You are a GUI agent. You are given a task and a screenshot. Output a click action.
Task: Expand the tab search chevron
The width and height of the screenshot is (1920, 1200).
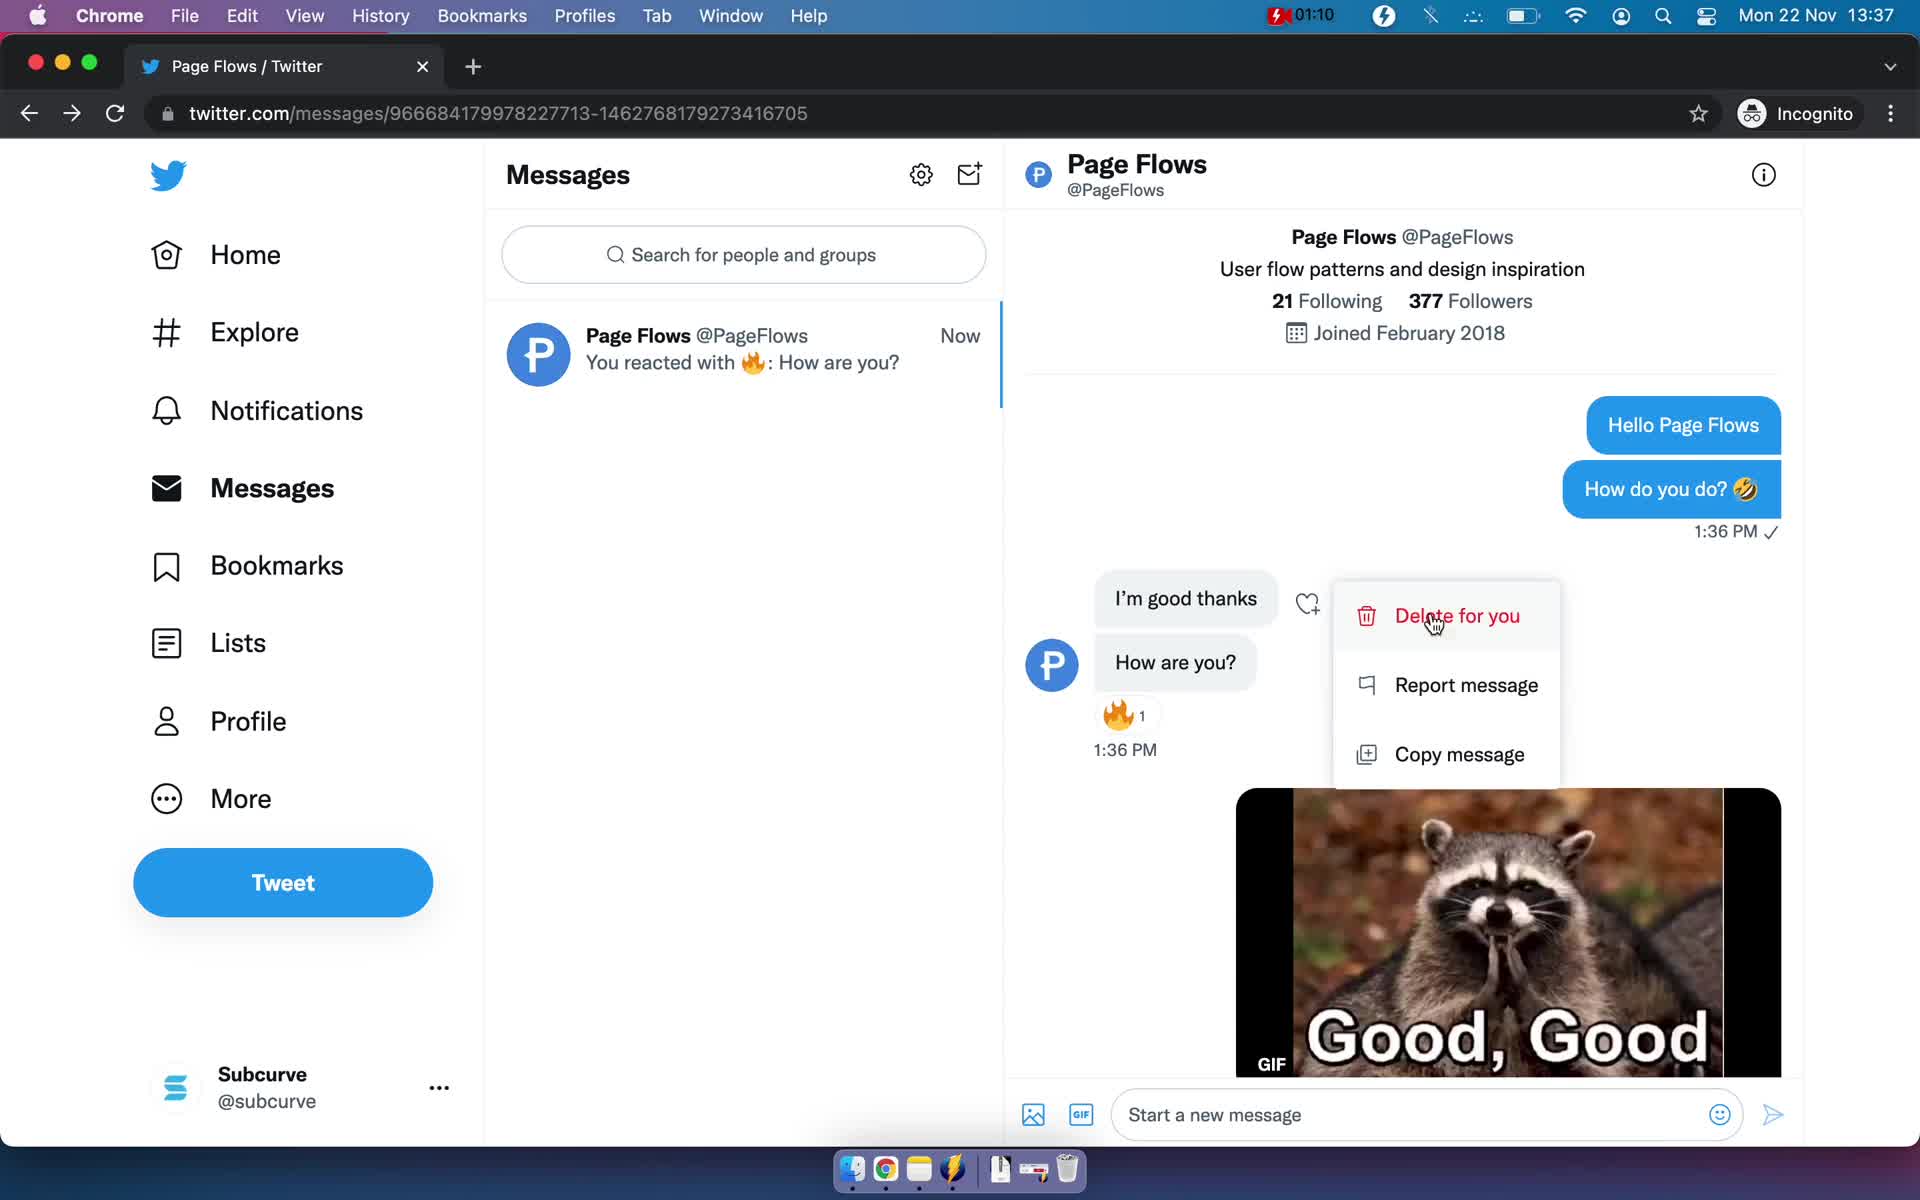[1890, 66]
